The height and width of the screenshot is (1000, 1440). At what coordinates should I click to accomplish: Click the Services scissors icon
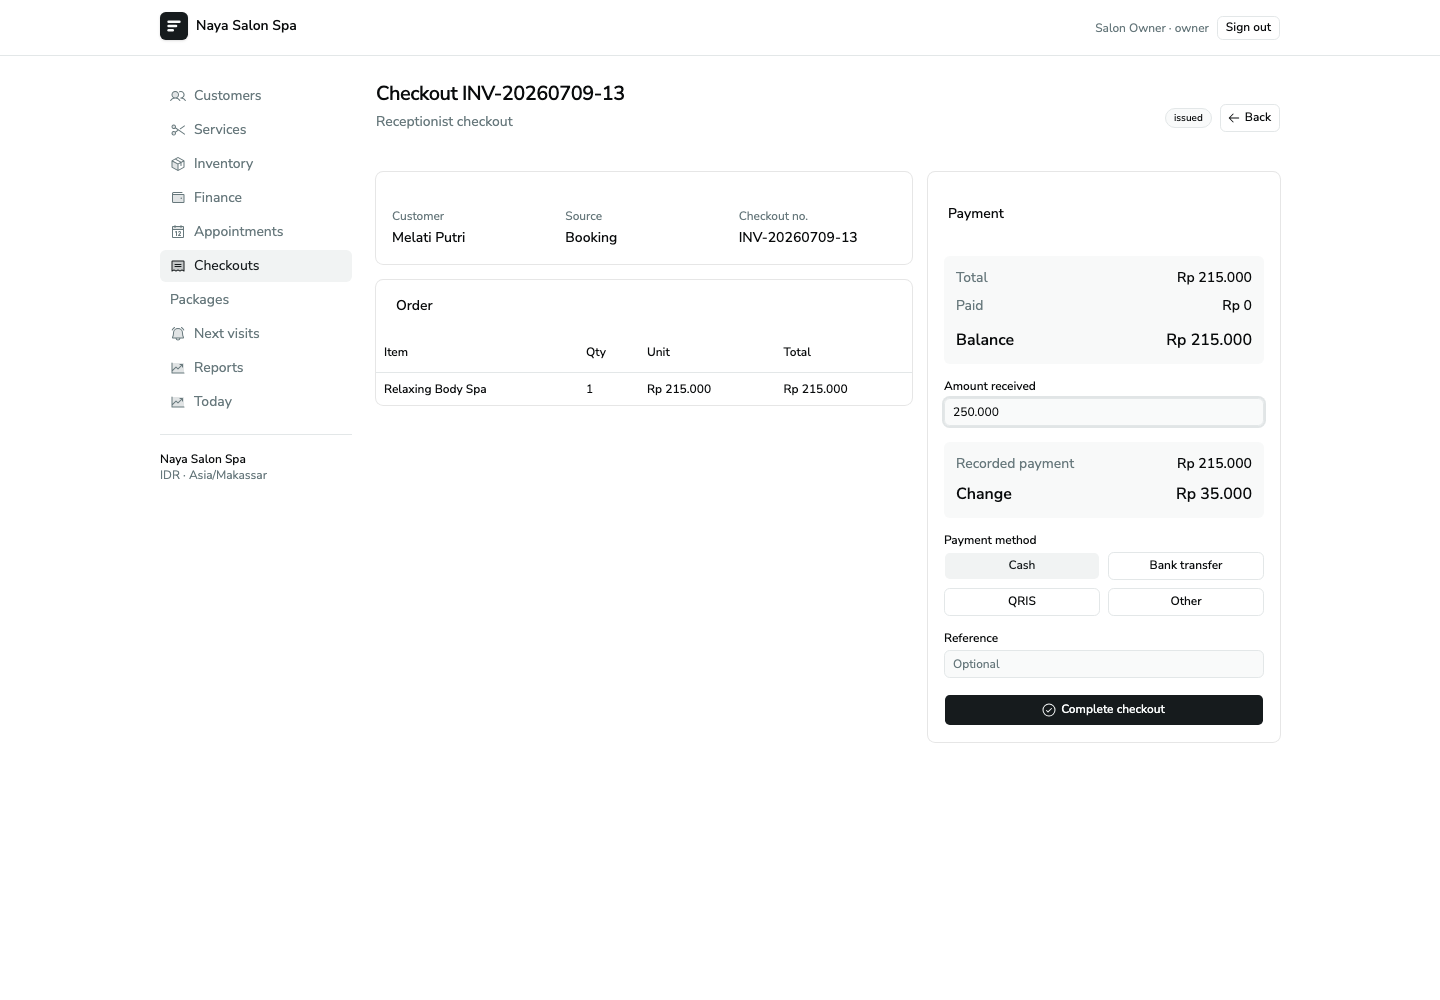coord(178,130)
